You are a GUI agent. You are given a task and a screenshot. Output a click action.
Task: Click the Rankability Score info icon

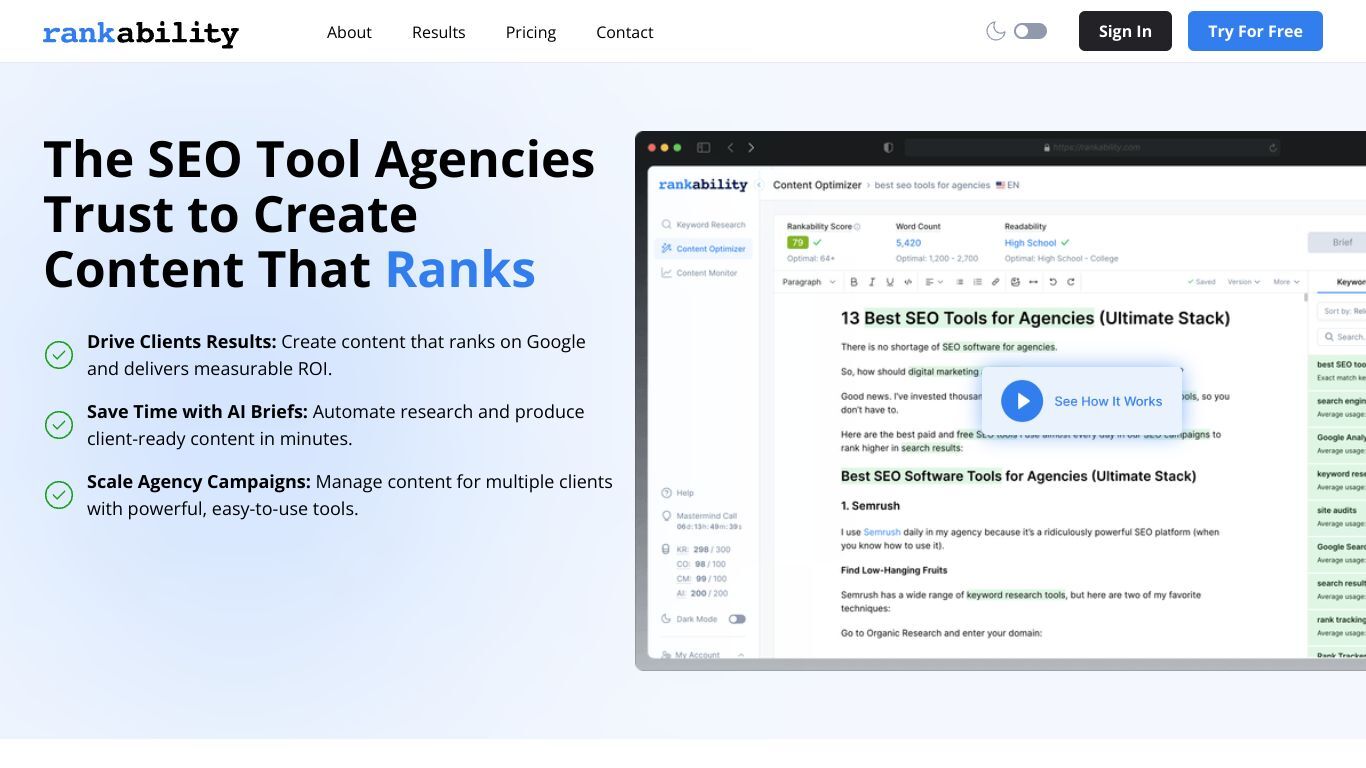(857, 227)
